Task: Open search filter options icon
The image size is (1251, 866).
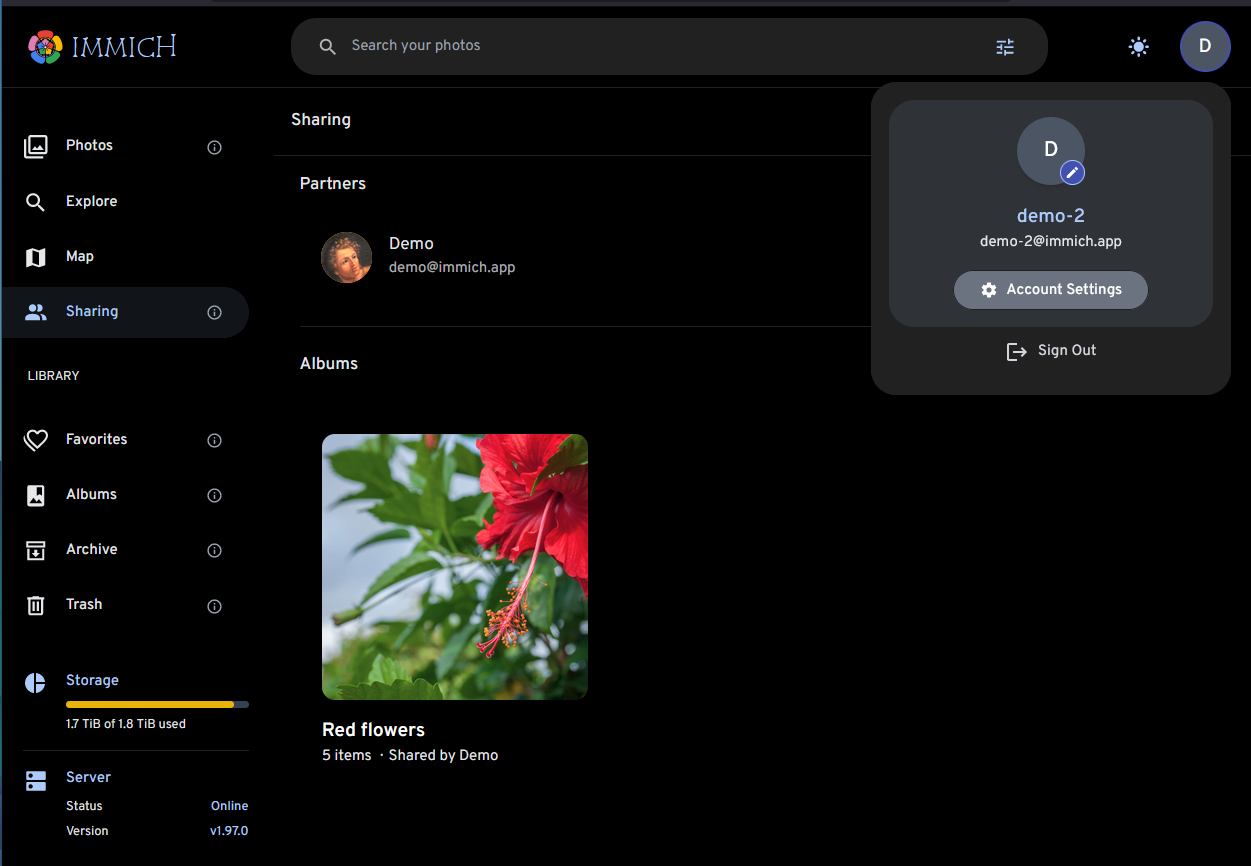Action: (1005, 47)
